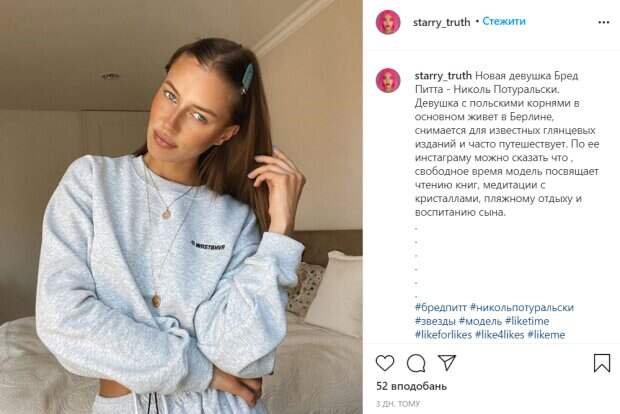Screen dimensions: 620x414
Task: Open hashtag #никольпотуральски
Action: pos(522,307)
